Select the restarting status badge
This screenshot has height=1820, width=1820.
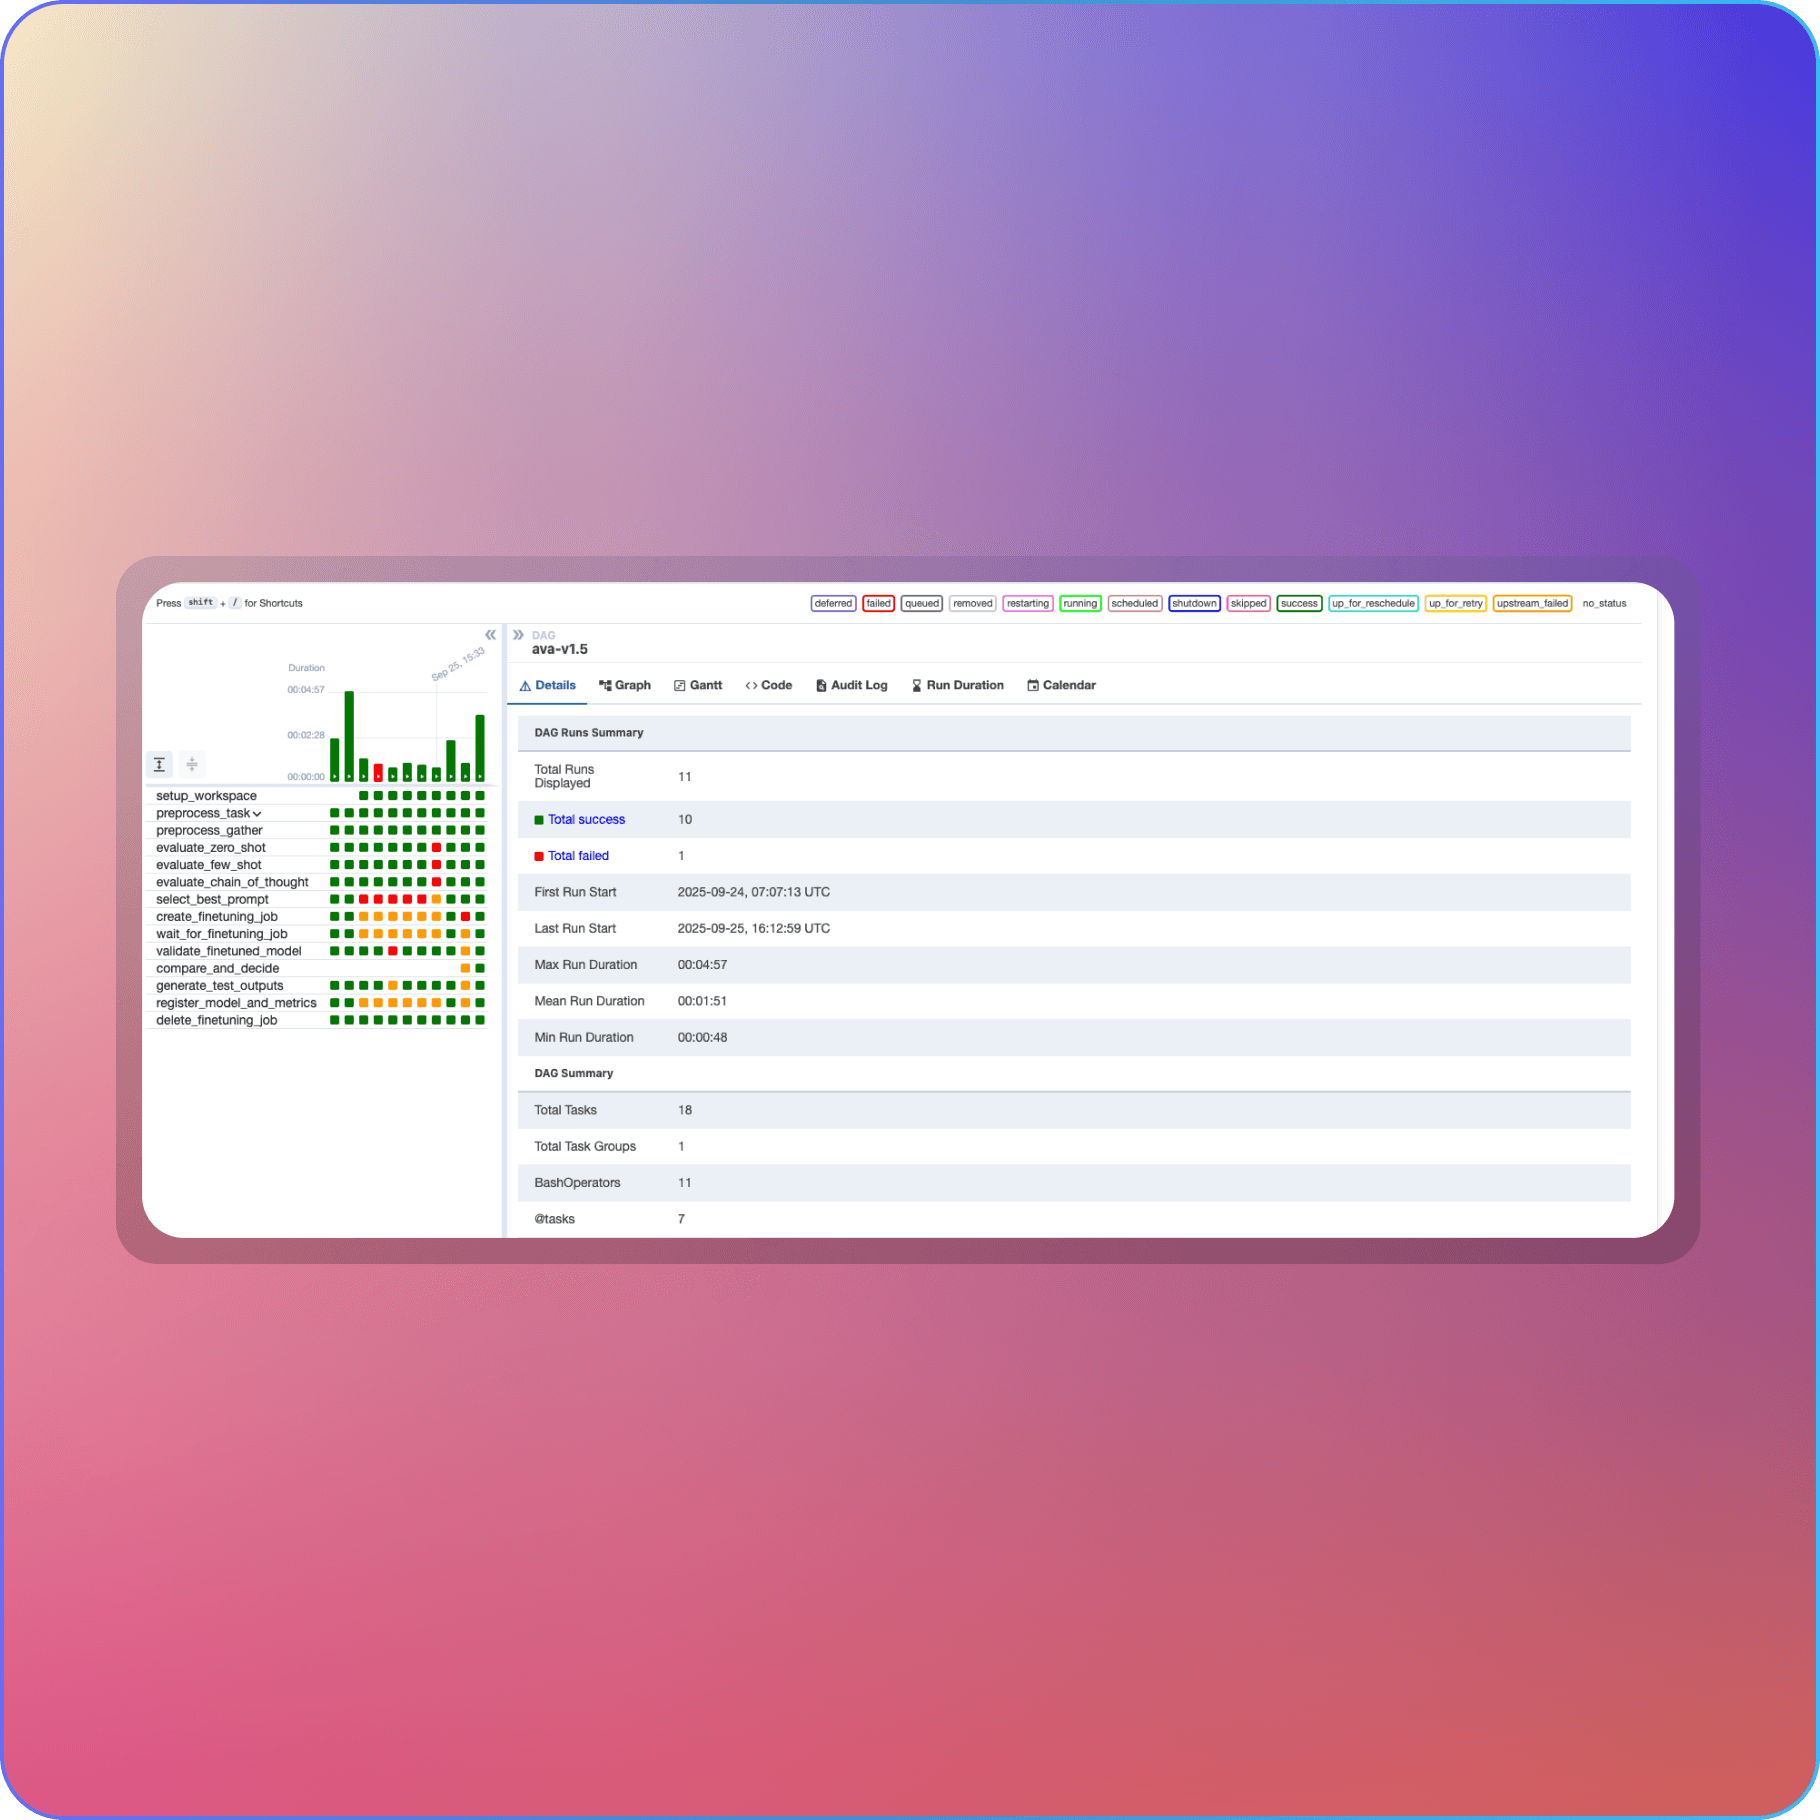(x=1028, y=603)
